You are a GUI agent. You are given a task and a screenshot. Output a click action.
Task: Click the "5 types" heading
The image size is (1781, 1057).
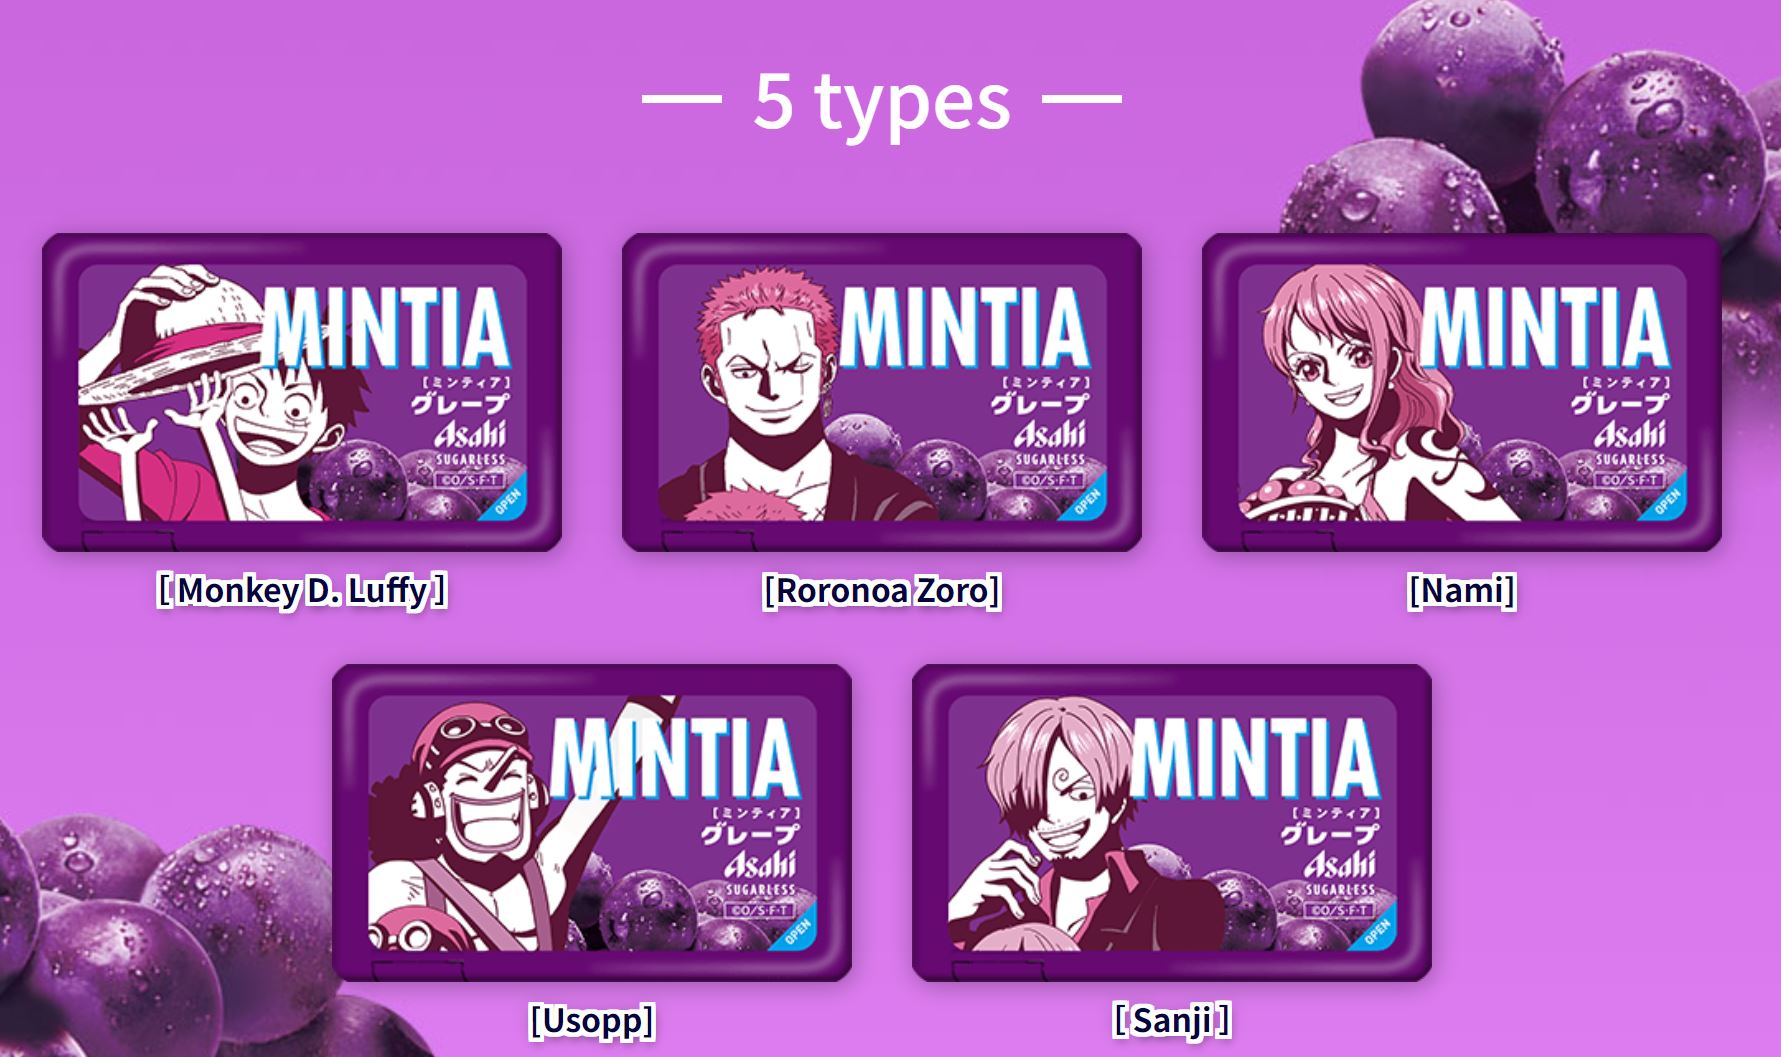click(882, 100)
